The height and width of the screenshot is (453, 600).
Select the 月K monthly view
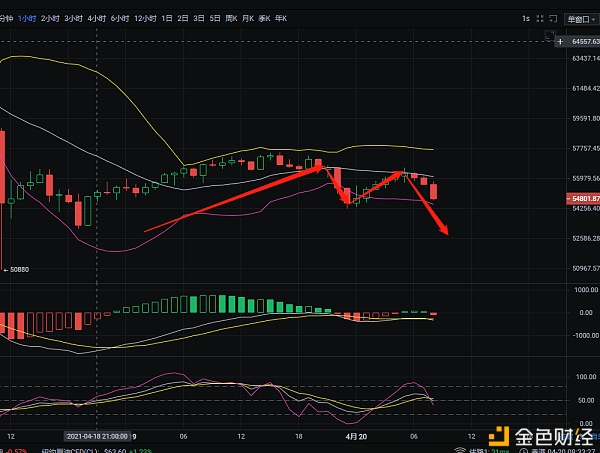248,18
